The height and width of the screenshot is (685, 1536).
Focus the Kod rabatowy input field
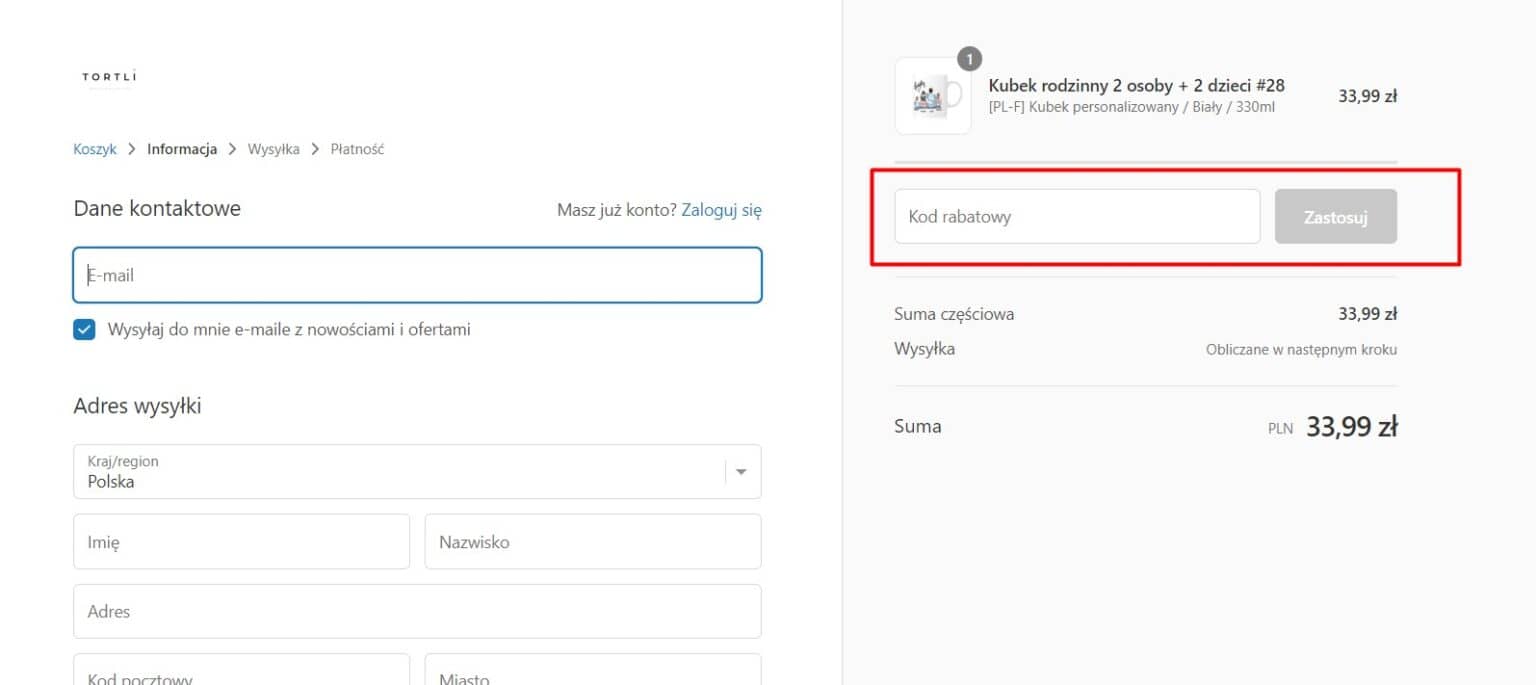pos(1077,216)
